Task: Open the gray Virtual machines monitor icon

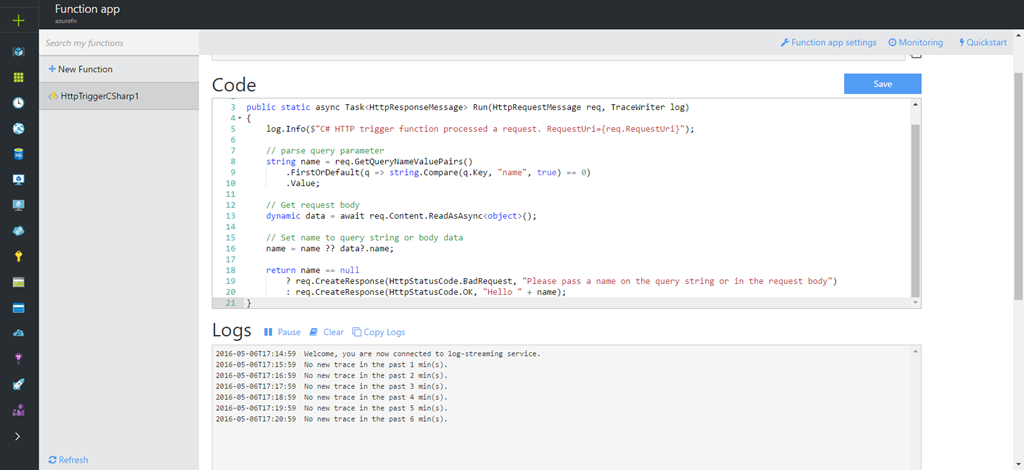Action: tap(18, 205)
